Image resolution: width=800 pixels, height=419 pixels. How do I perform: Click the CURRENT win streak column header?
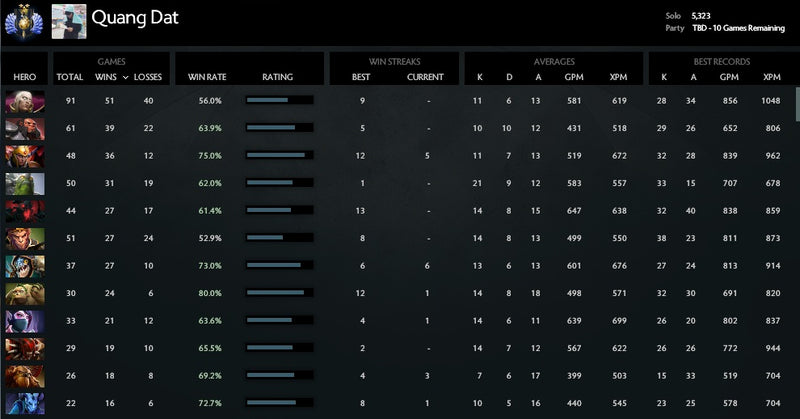427,77
